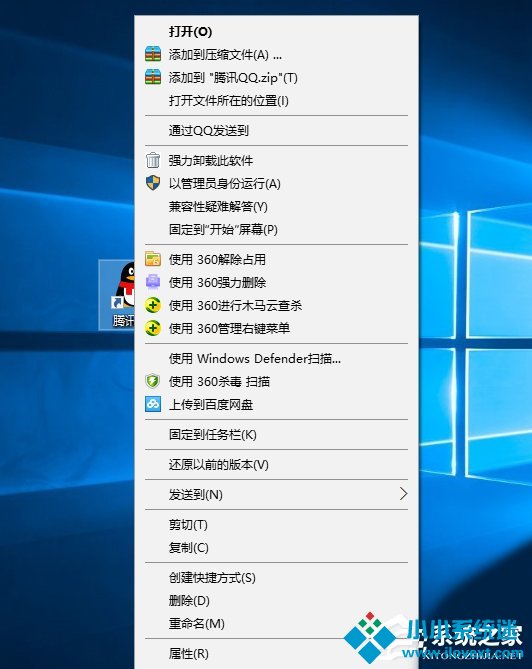
Task: Click the WinRAR icon beside 添加到压缩文件(A)
Action: pos(153,54)
